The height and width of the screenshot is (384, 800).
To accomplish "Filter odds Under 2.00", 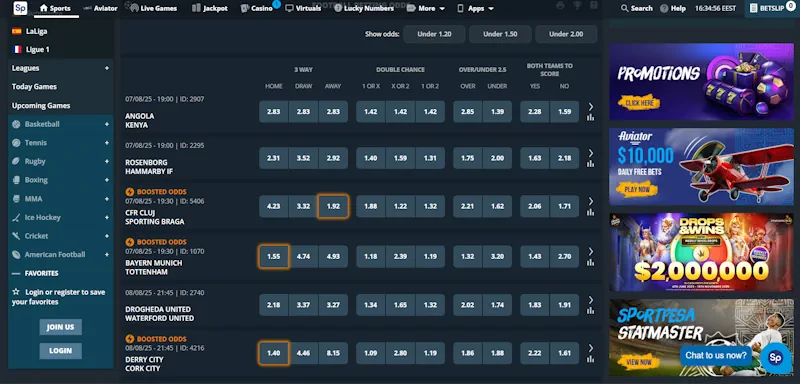I will 566,34.
